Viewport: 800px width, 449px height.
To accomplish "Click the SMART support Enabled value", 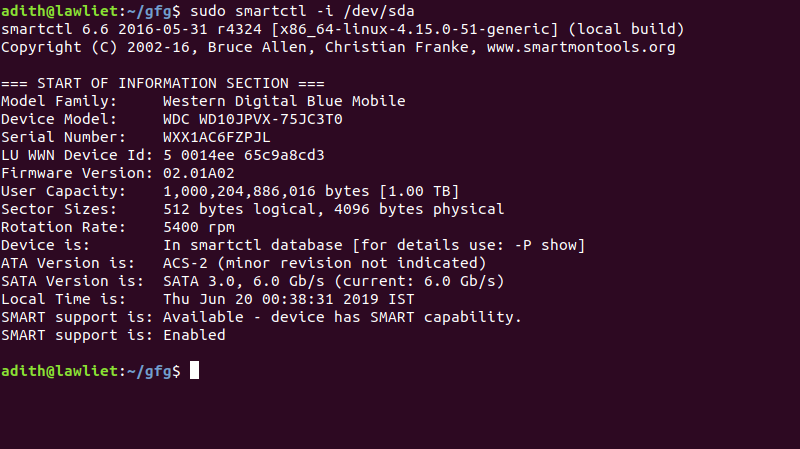I will pos(194,335).
